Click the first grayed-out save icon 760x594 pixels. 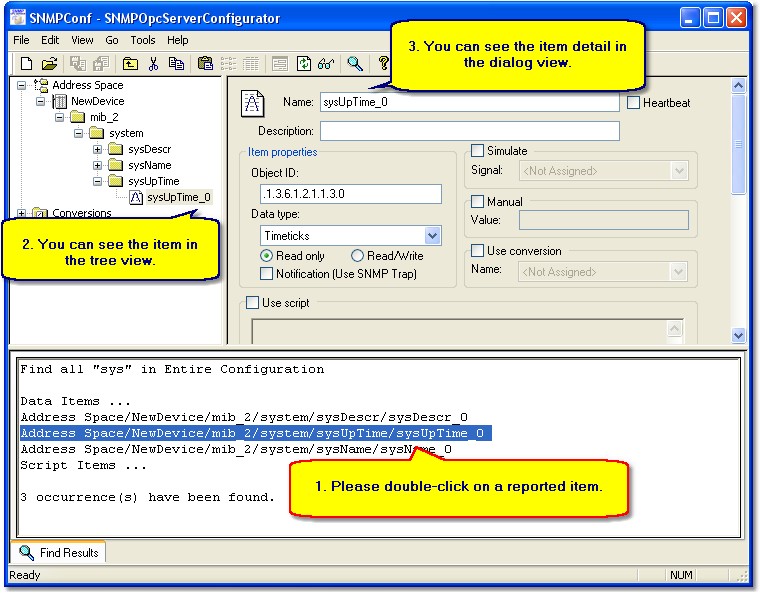click(x=77, y=63)
